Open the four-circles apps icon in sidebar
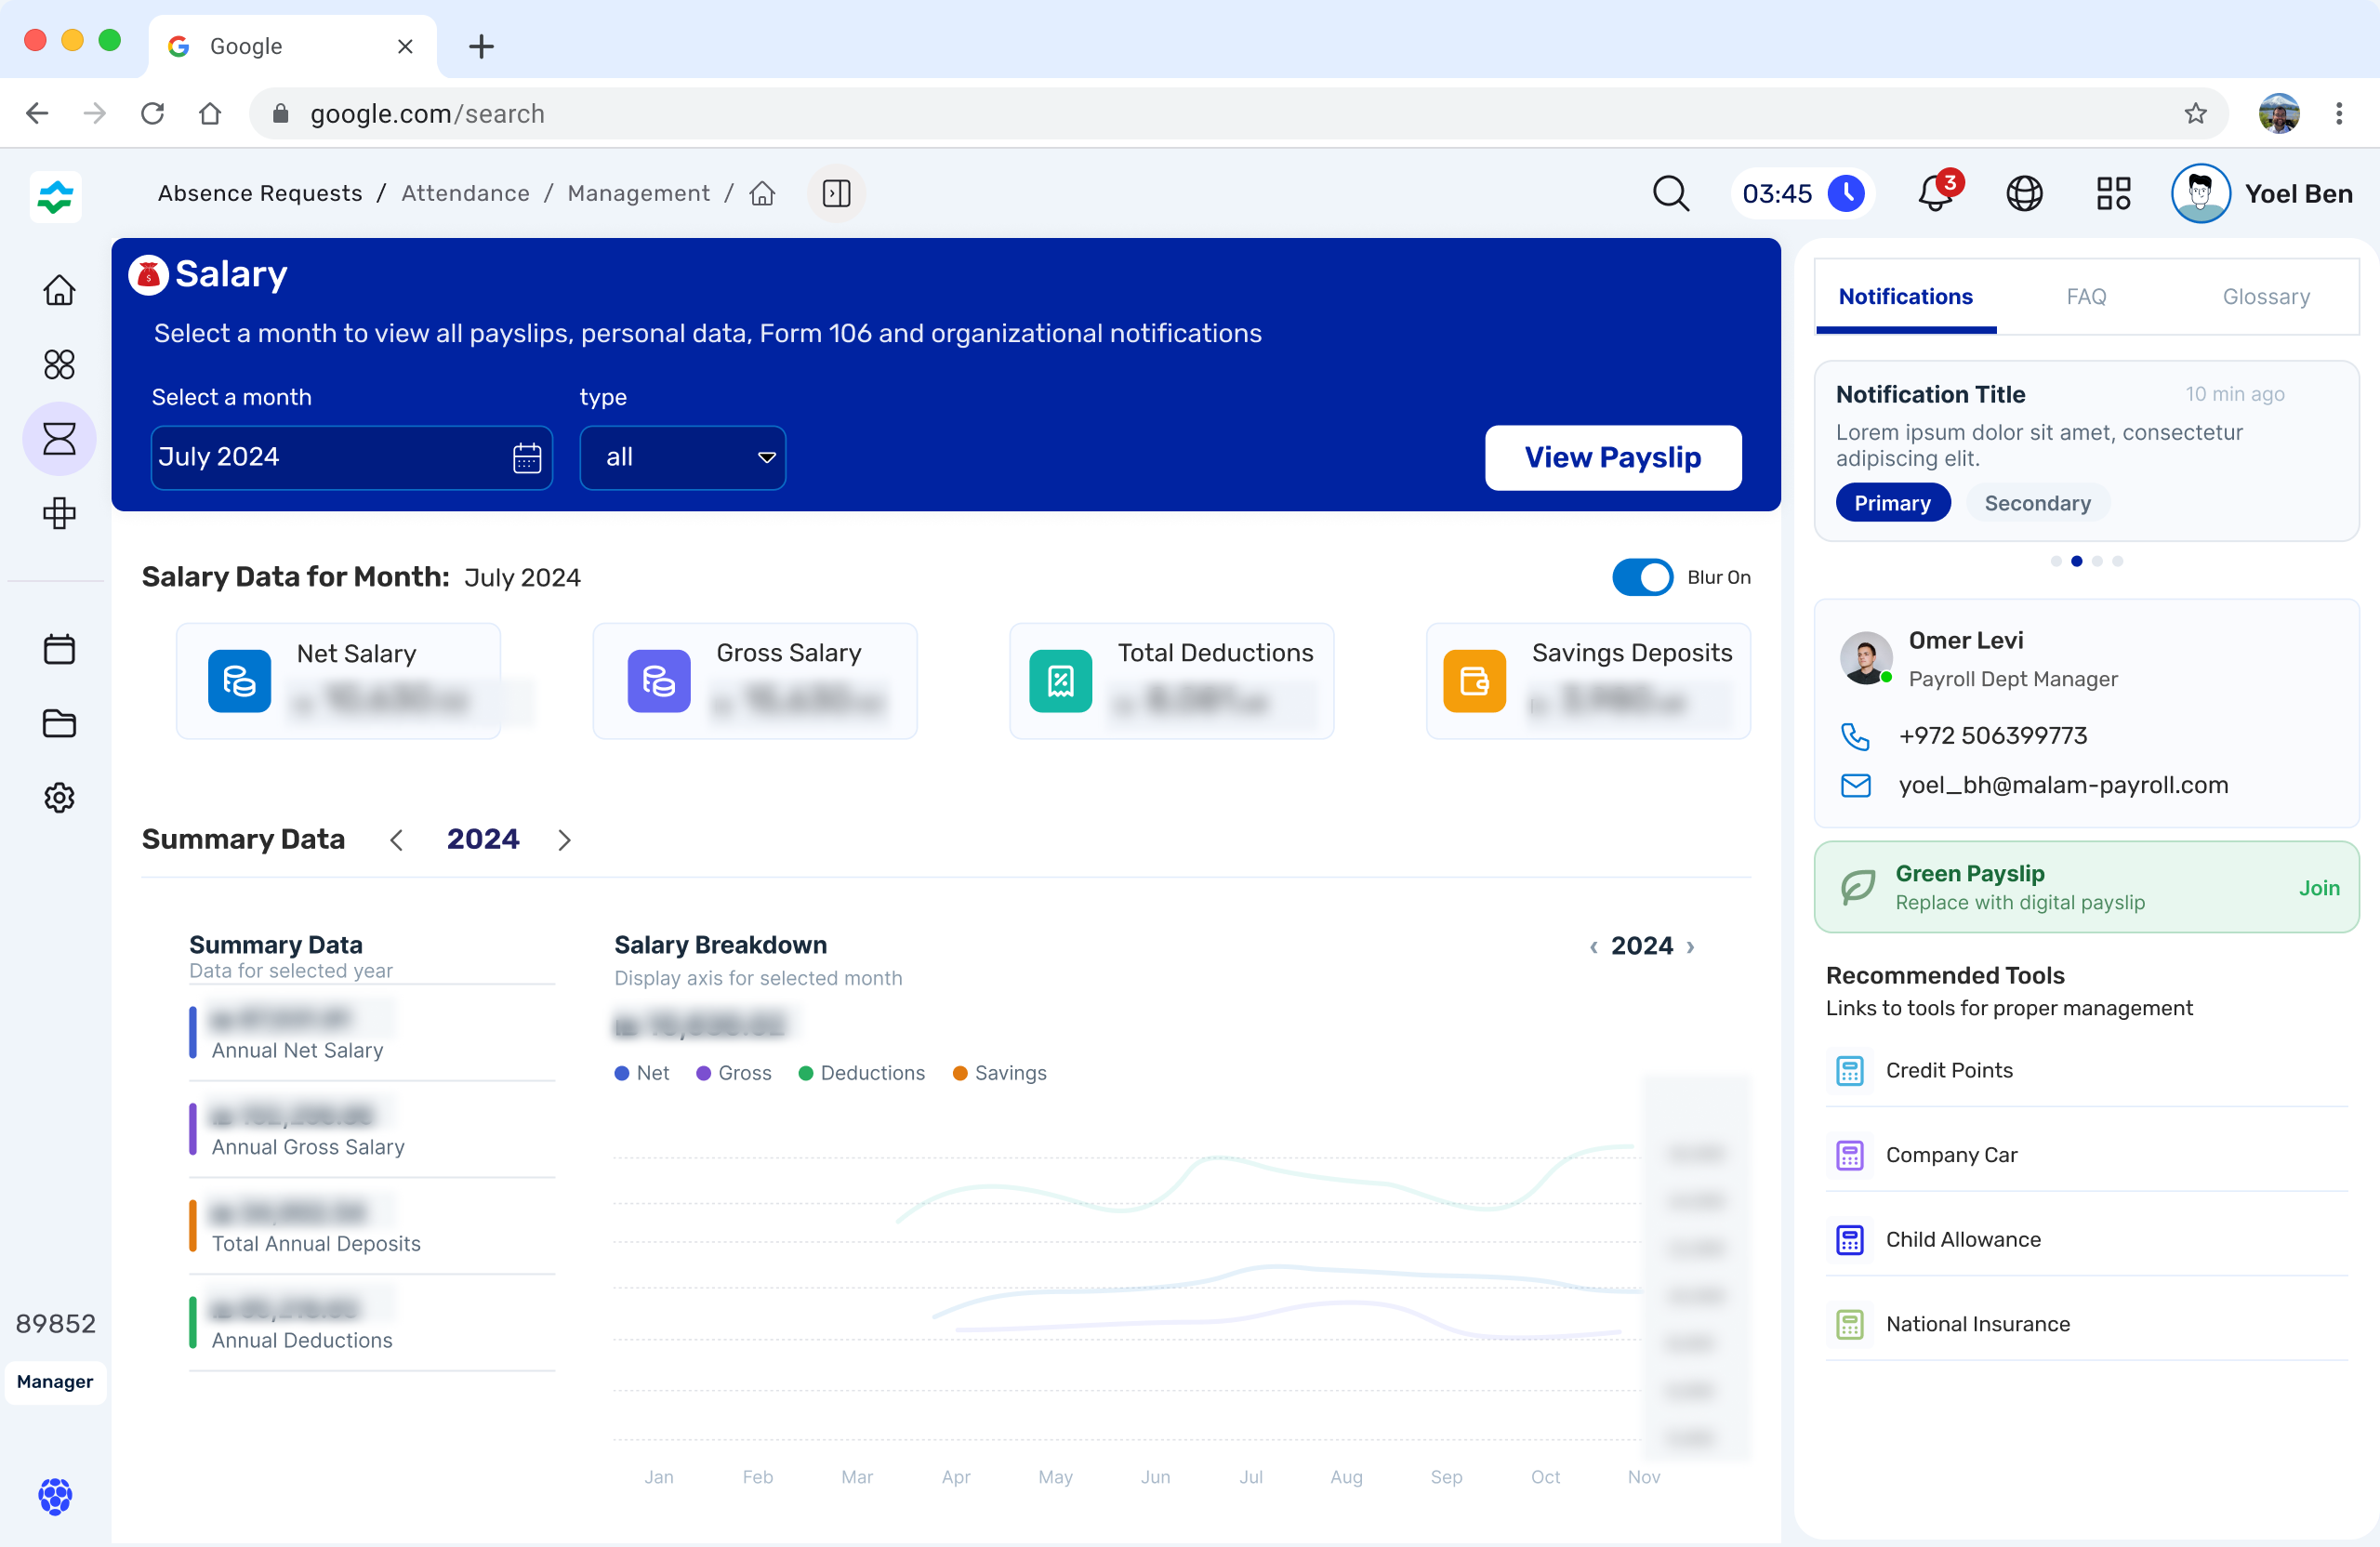 59,364
